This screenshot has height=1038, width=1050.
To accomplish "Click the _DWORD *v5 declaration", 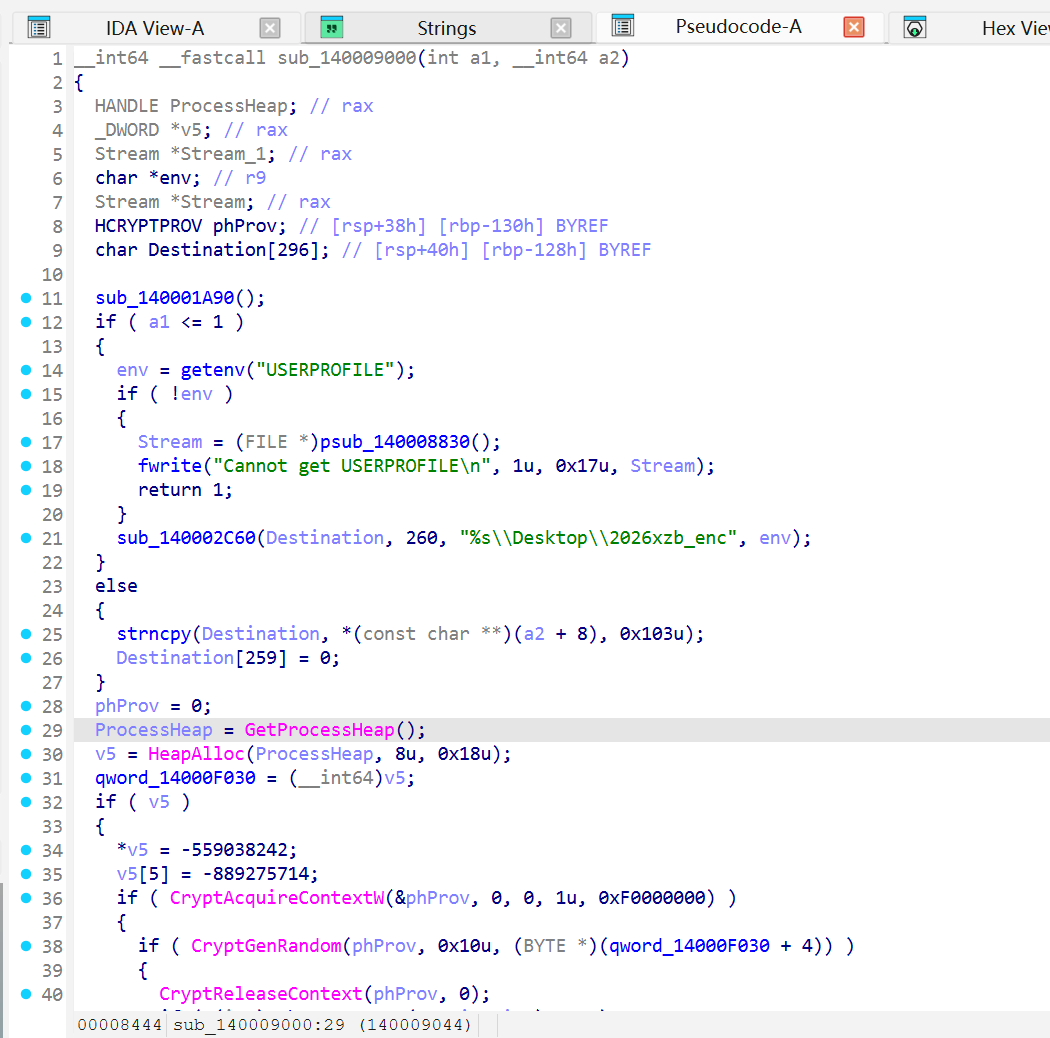I will pos(153,130).
